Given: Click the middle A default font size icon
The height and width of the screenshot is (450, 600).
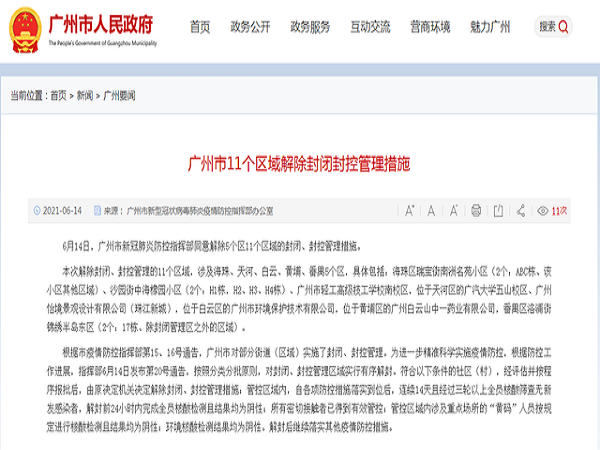Looking at the screenshot, I should 431,211.
